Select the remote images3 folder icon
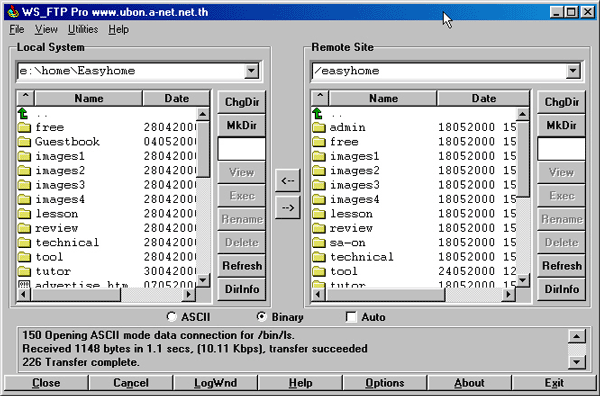The height and width of the screenshot is (396, 600). click(318, 185)
